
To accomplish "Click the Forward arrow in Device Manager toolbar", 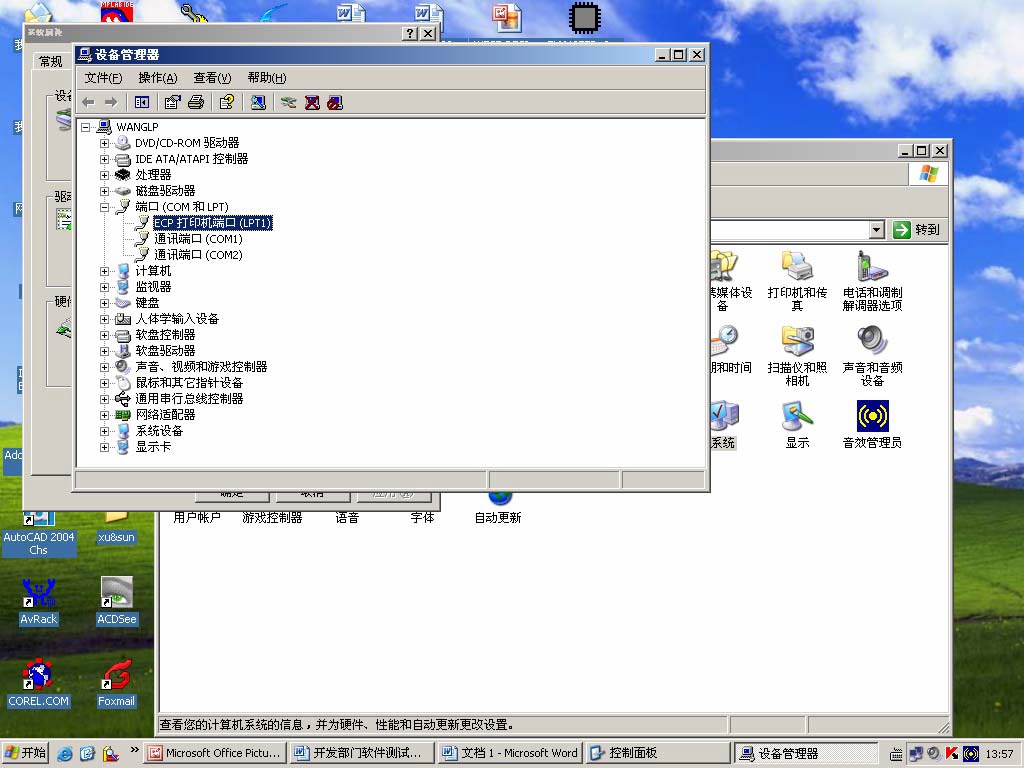I will pyautogui.click(x=111, y=103).
